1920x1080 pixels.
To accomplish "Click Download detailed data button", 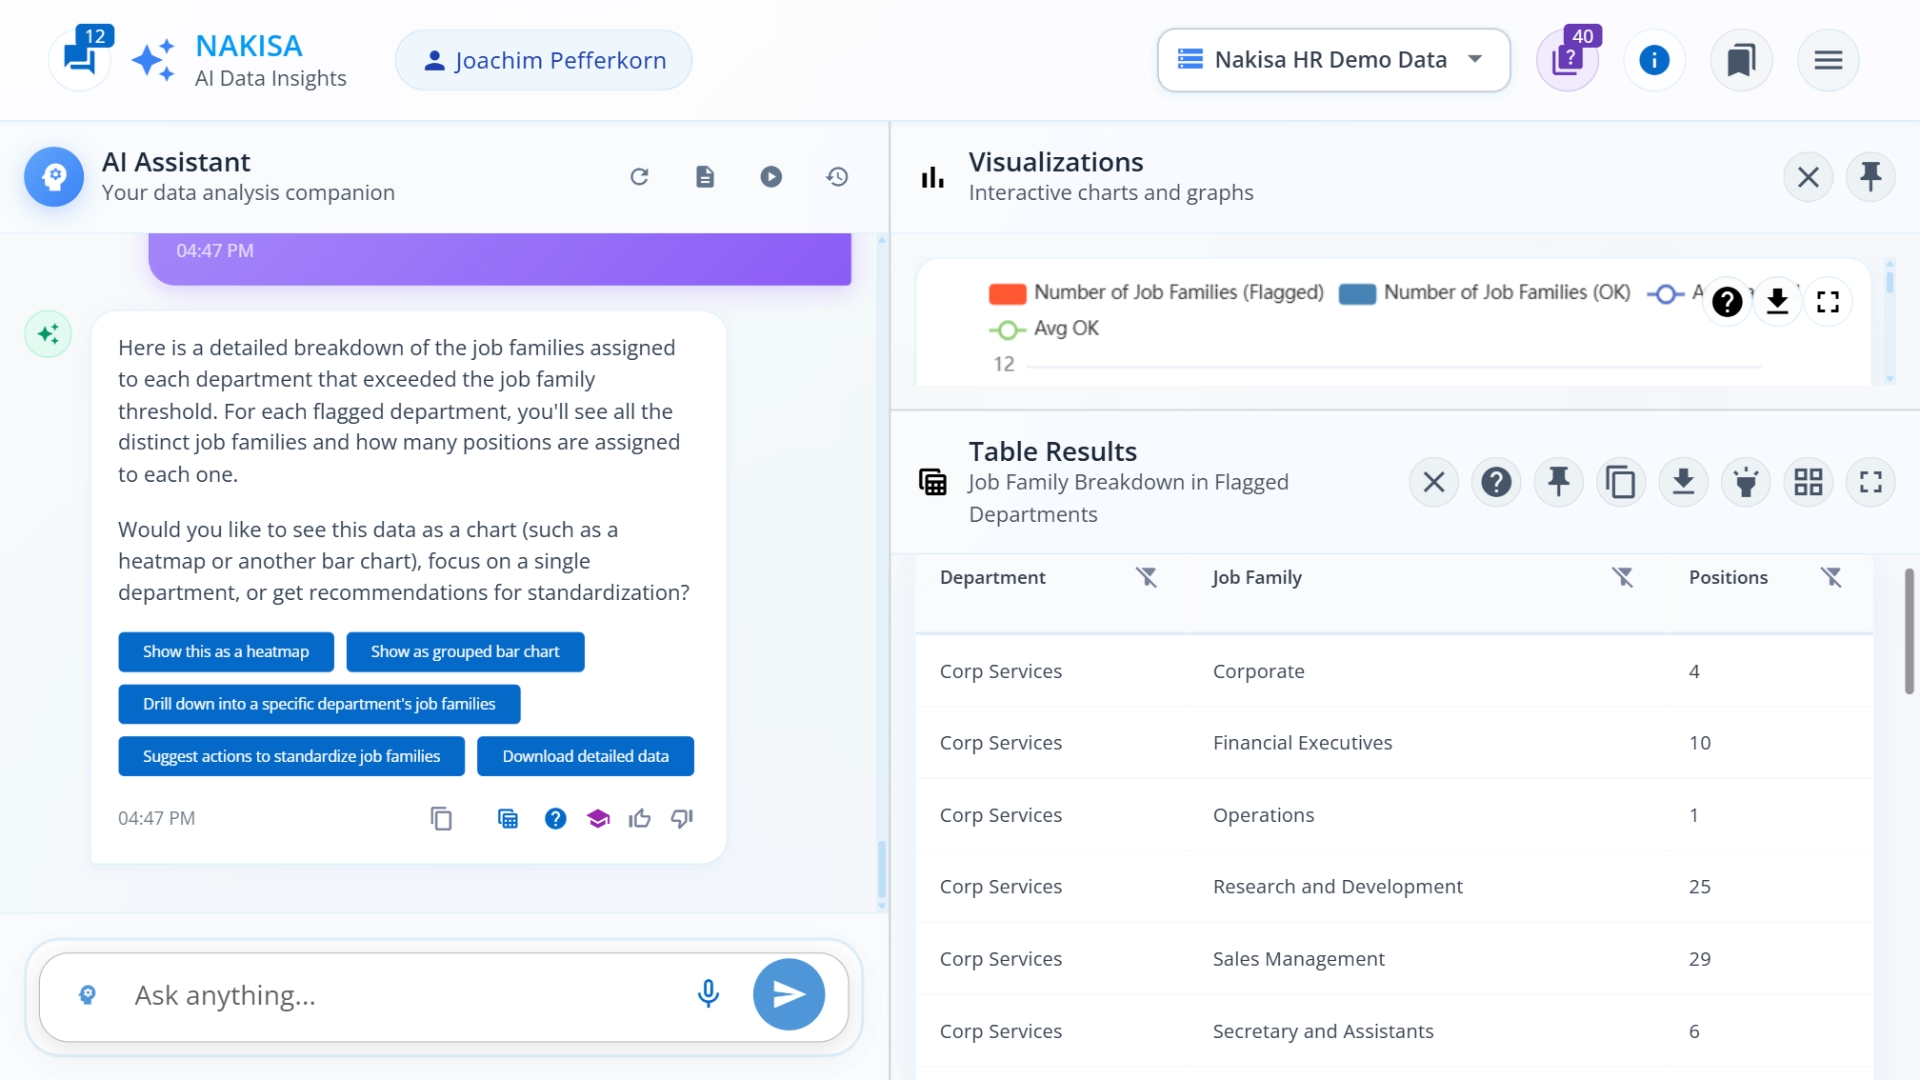I will (x=585, y=757).
